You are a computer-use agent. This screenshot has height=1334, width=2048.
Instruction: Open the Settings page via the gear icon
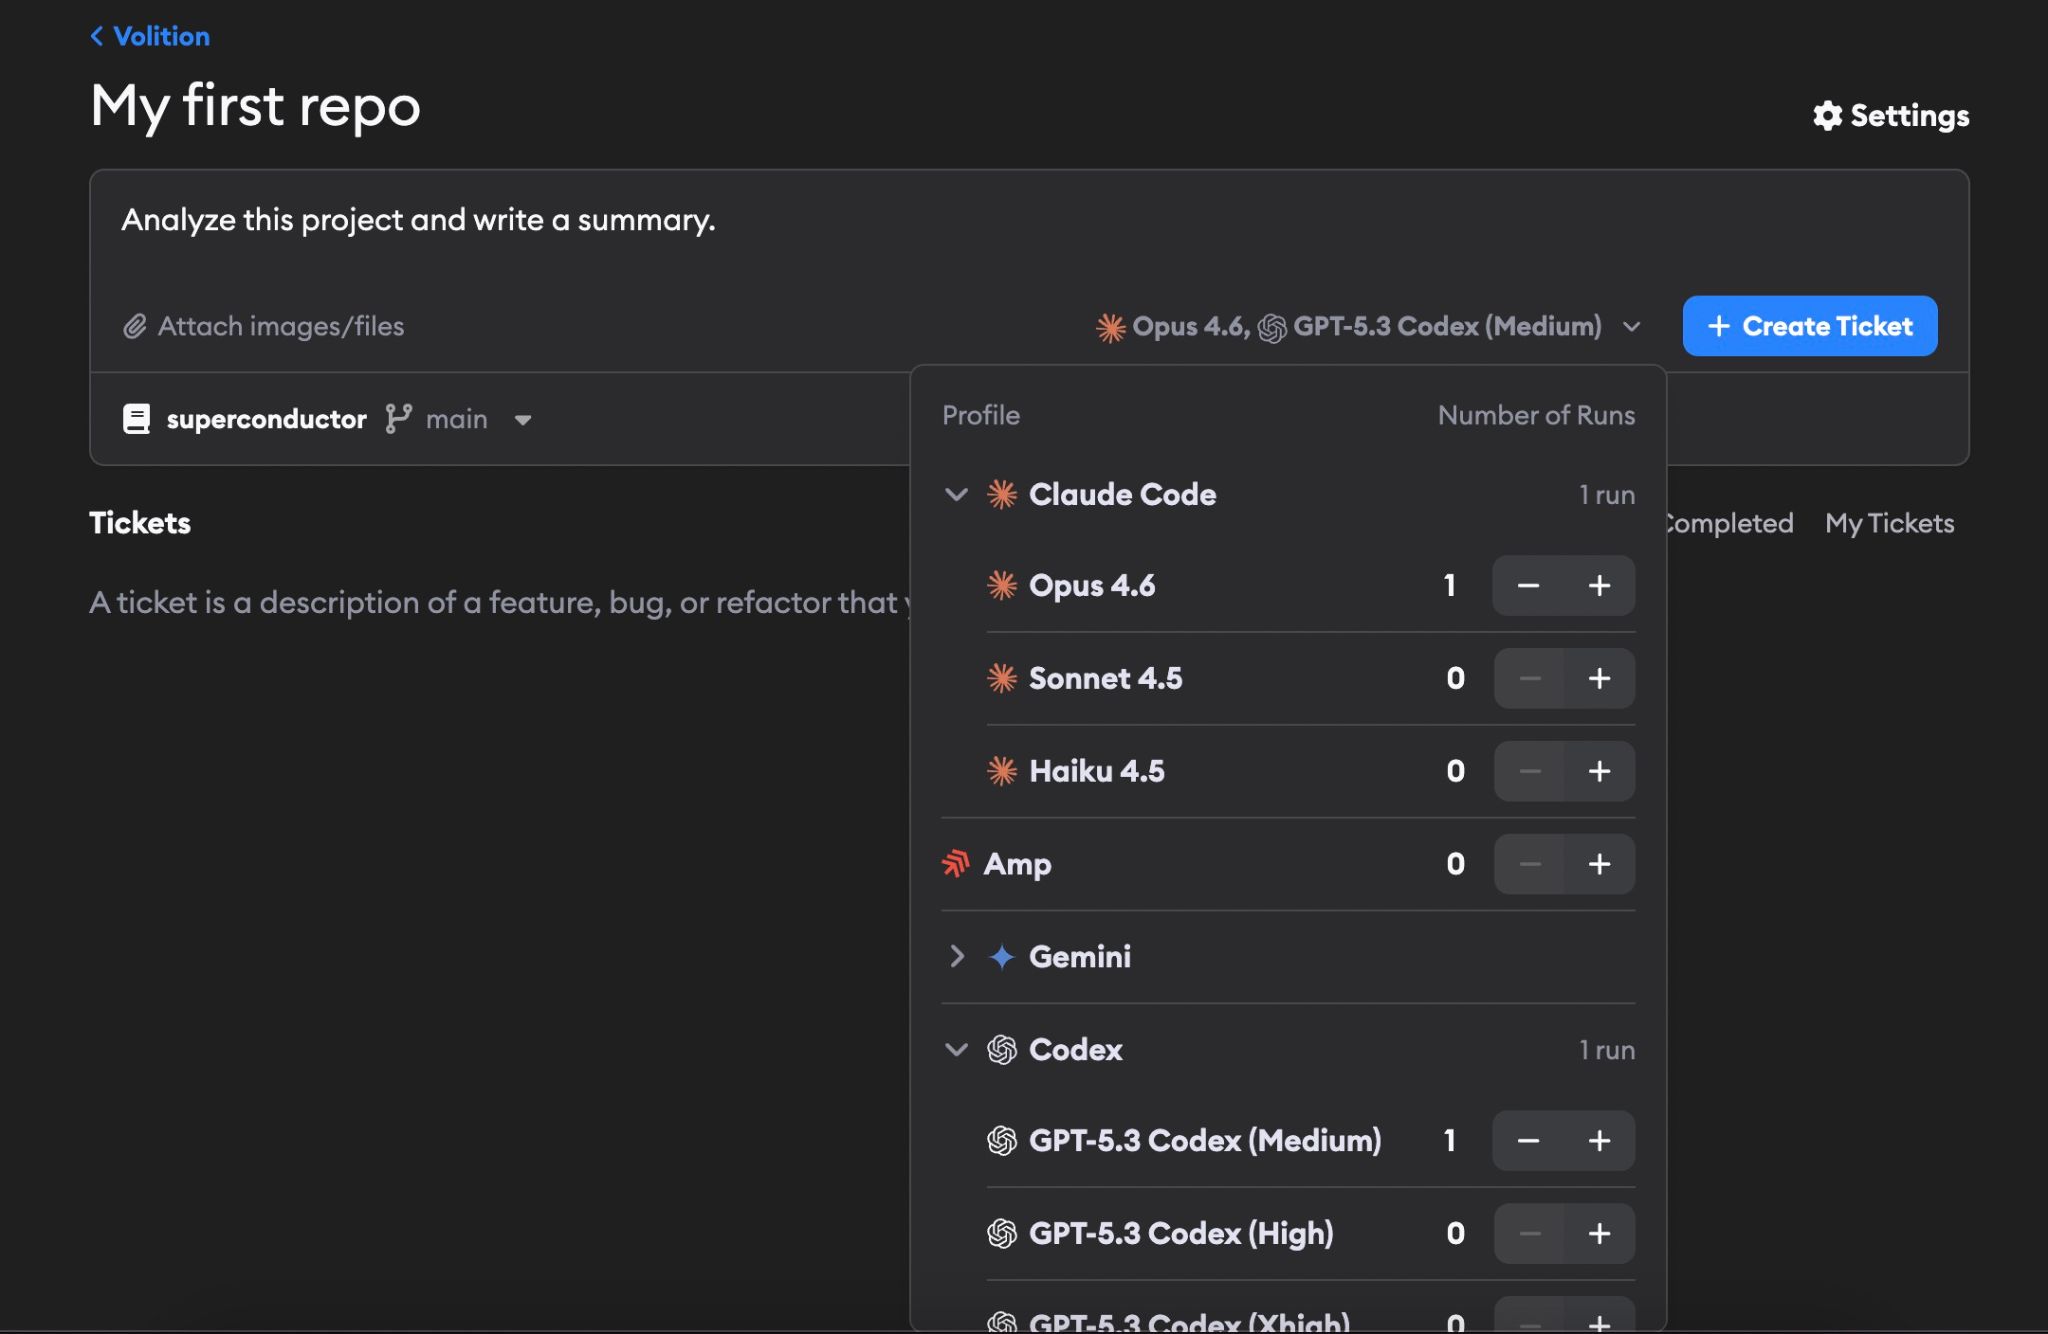click(1829, 115)
